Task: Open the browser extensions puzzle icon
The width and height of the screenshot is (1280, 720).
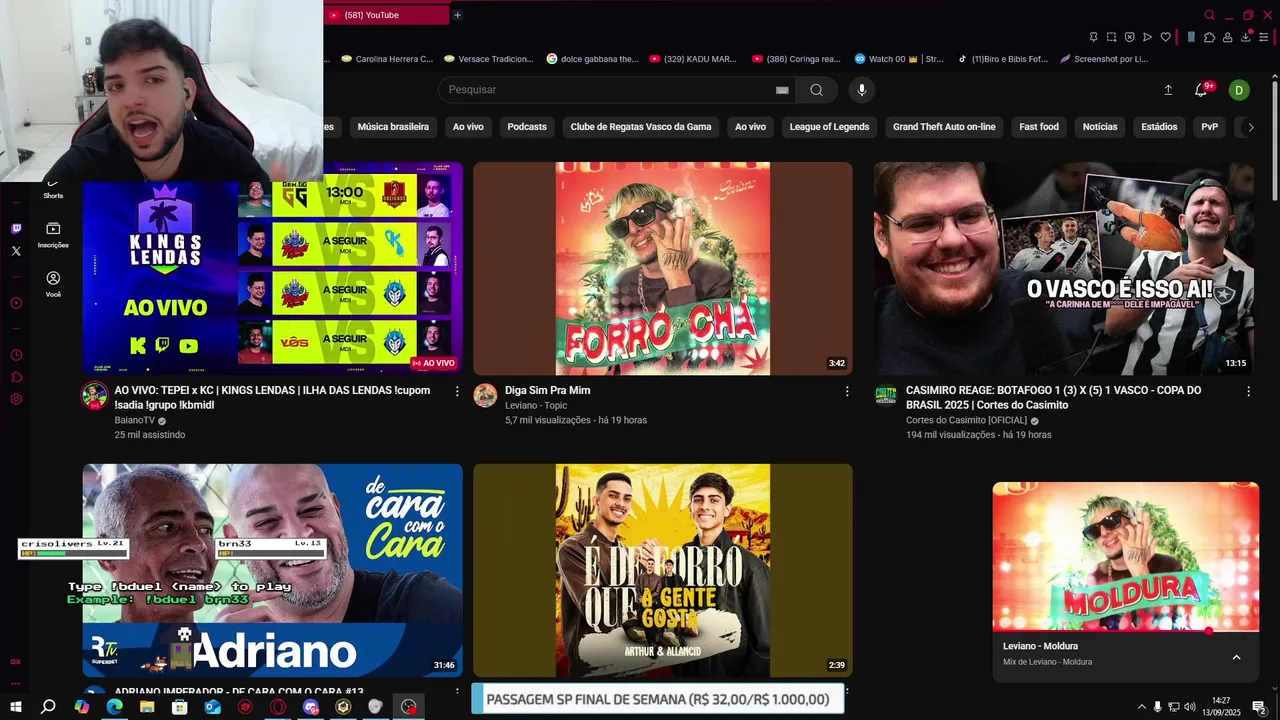Action: [x=1209, y=37]
